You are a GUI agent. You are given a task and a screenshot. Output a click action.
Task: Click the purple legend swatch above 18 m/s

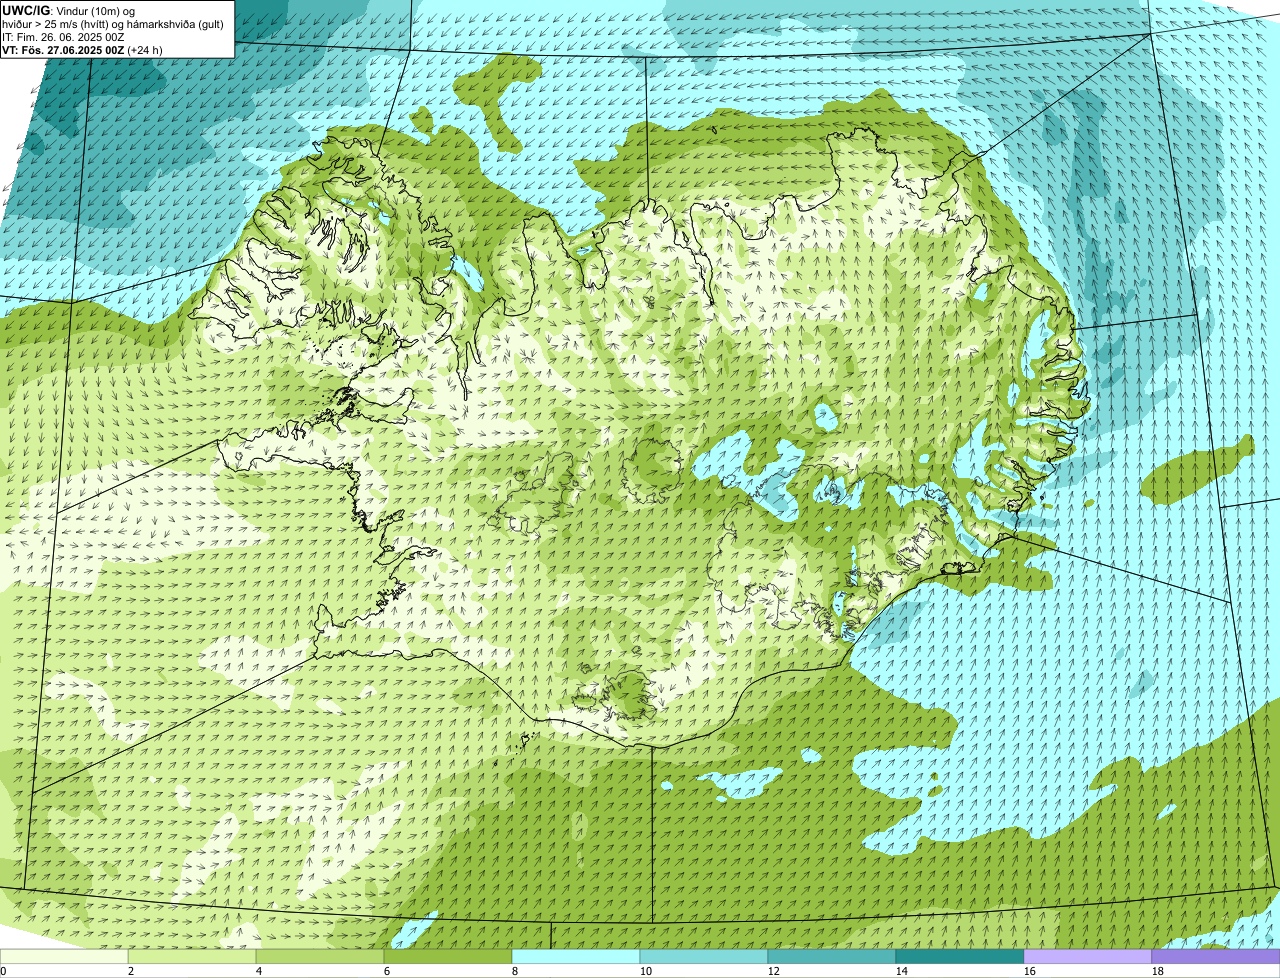click(x=1216, y=956)
